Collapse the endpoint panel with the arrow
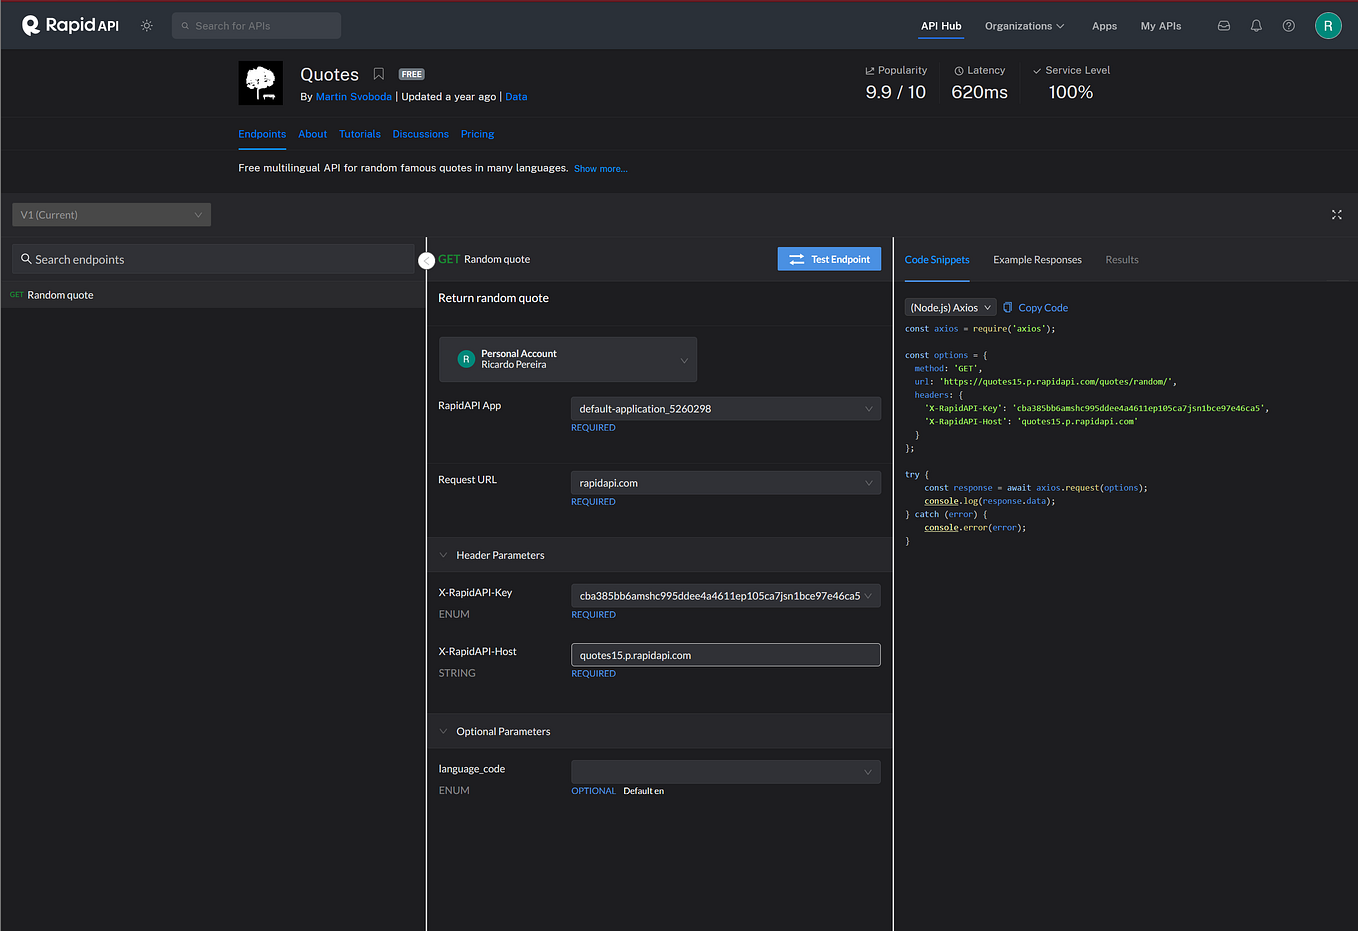1358x931 pixels. click(427, 259)
